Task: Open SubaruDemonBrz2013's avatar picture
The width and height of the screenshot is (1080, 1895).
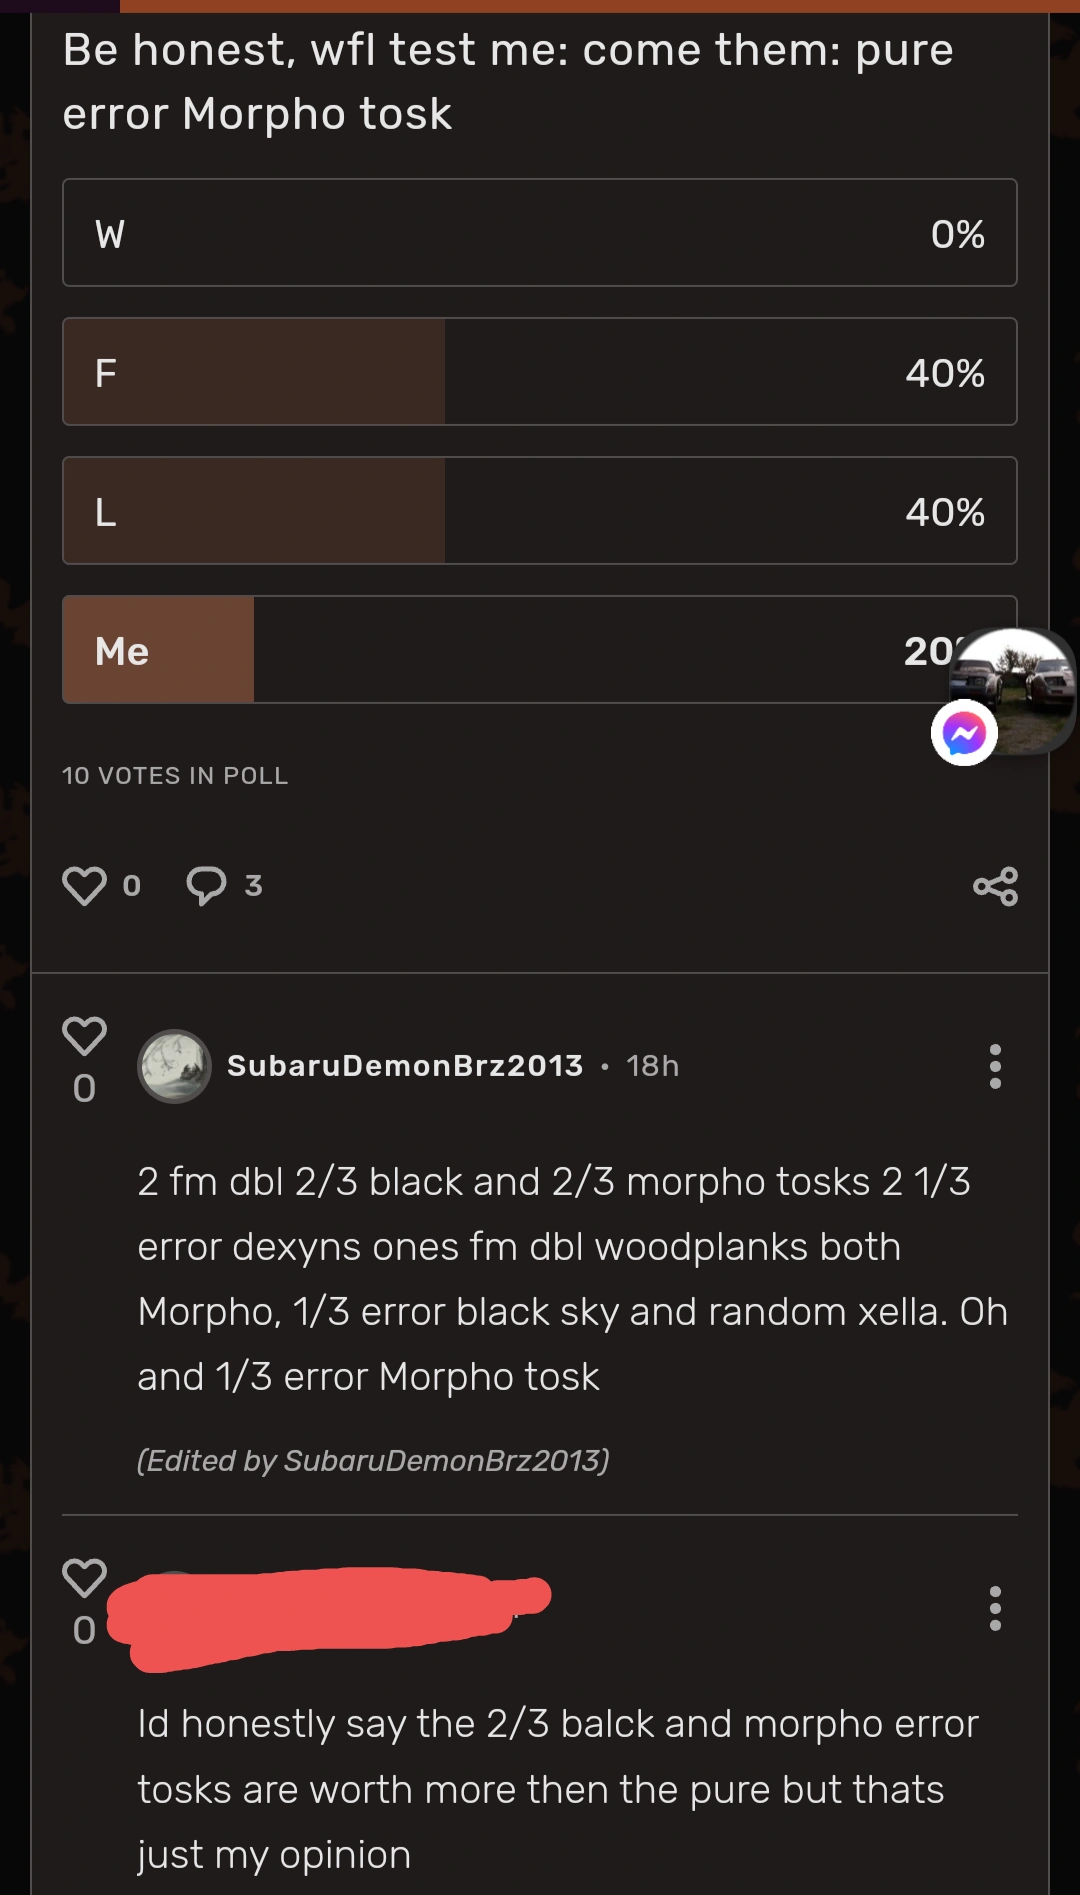Action: click(174, 1066)
